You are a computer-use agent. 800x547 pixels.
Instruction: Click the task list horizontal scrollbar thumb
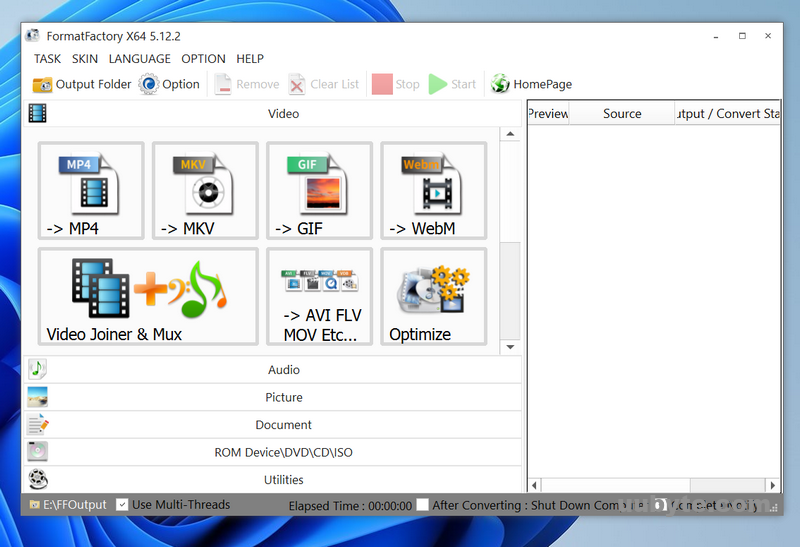pos(615,485)
